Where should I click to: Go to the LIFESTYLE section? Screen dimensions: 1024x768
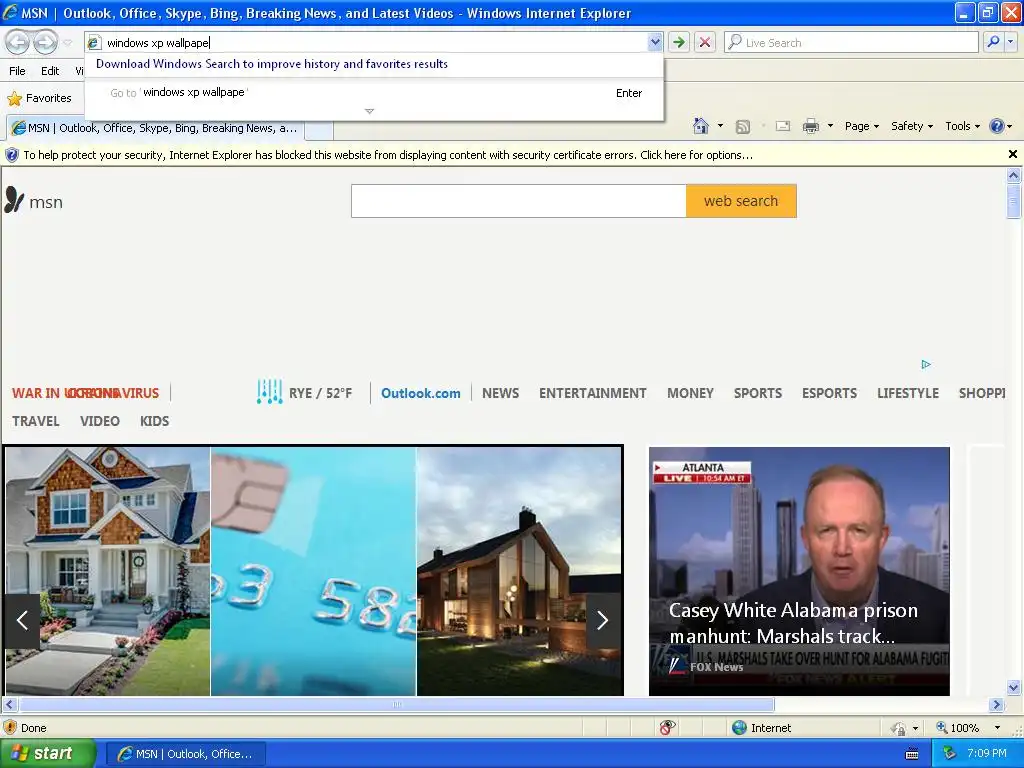tap(908, 393)
